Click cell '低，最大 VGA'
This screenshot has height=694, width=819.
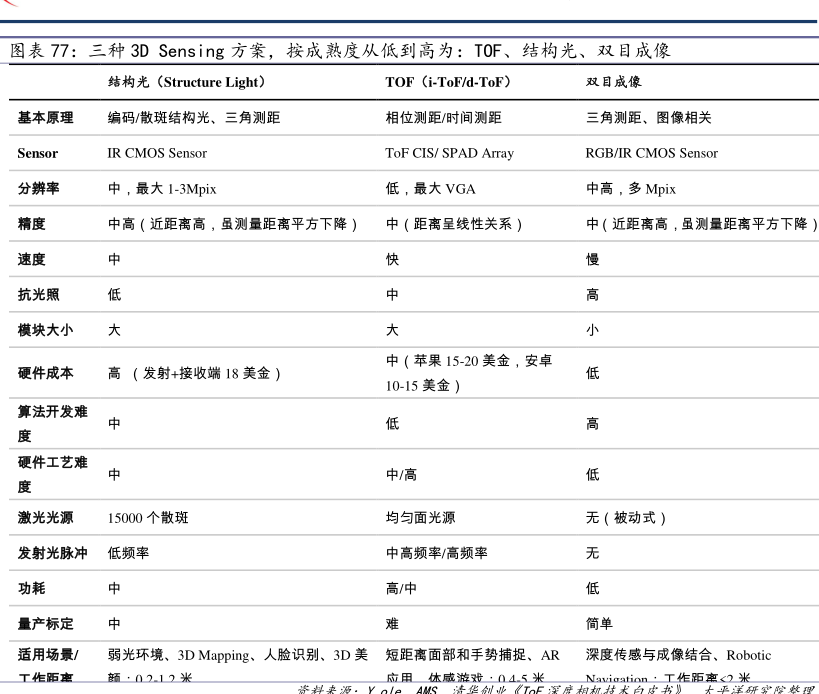pos(430,189)
